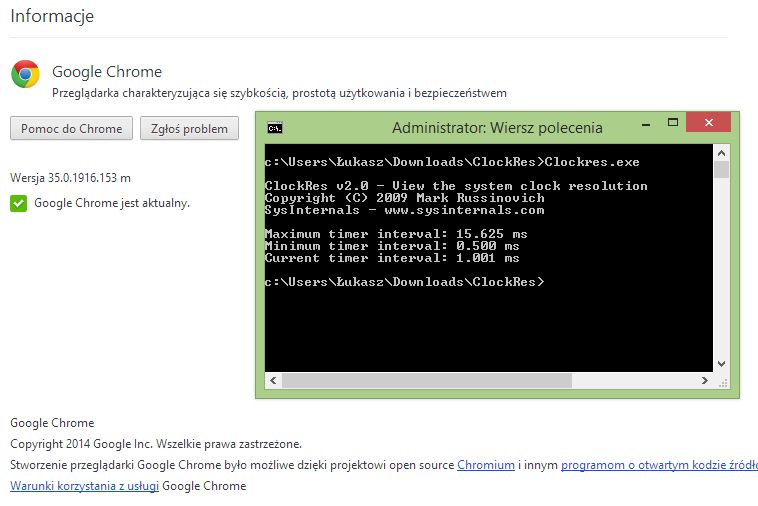Click the 'Zgłoś problem' button

190,128
